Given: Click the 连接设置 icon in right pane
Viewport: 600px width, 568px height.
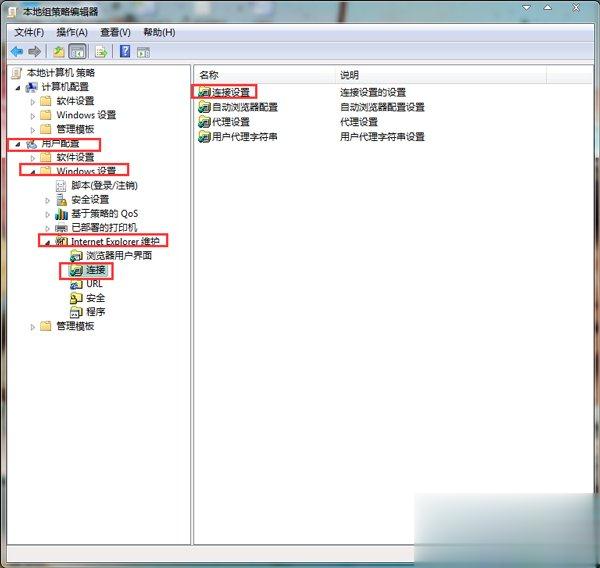Looking at the screenshot, I should [x=204, y=92].
